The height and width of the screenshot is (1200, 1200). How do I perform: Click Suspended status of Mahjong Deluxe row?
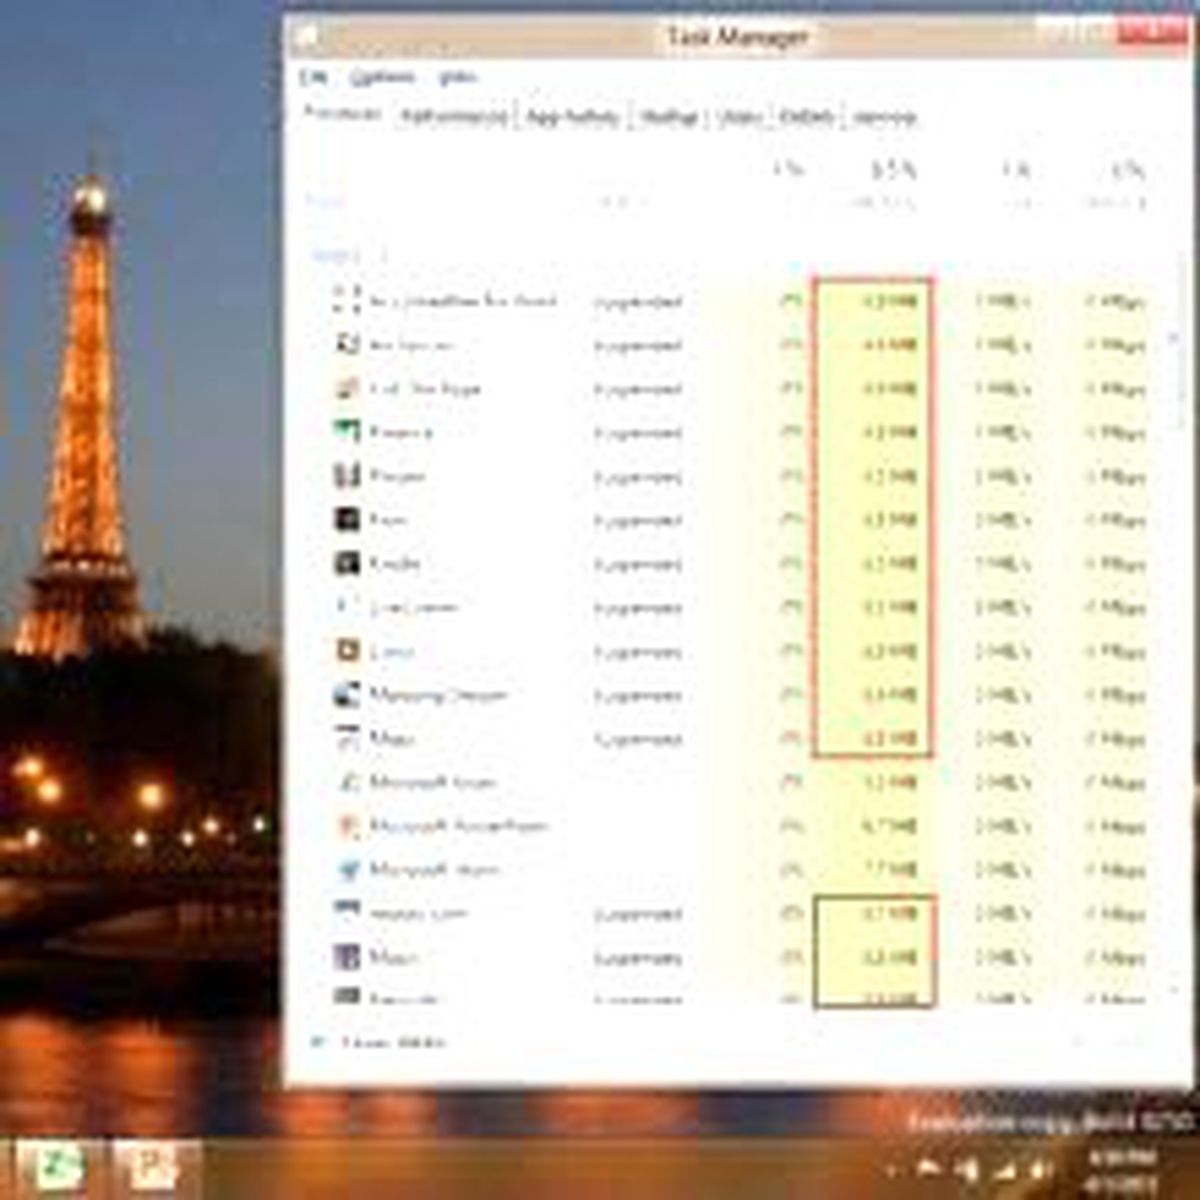637,696
